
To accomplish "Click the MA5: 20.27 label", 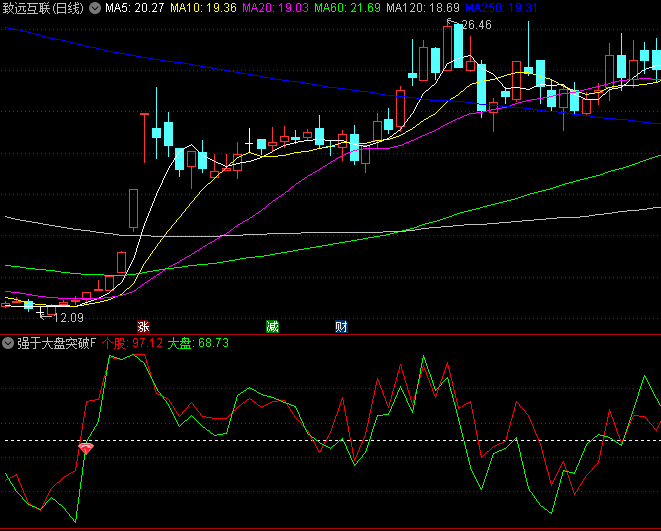I will (134, 8).
